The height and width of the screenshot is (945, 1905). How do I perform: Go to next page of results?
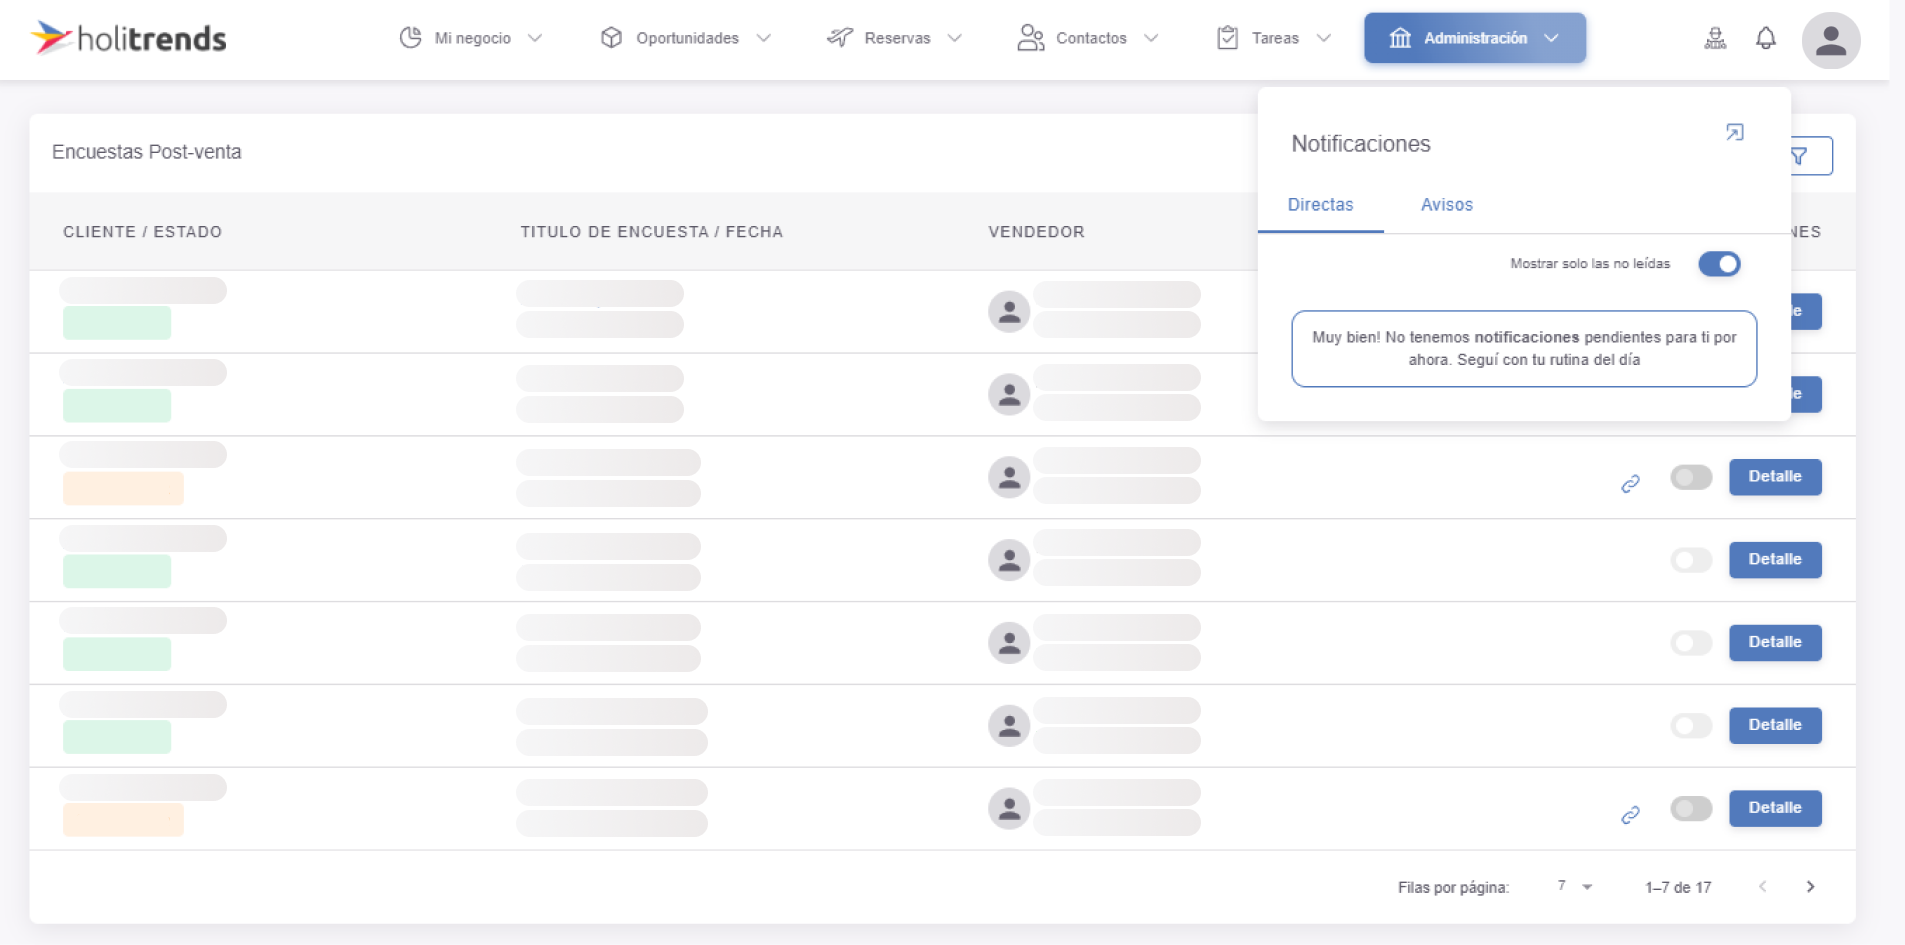pos(1810,887)
